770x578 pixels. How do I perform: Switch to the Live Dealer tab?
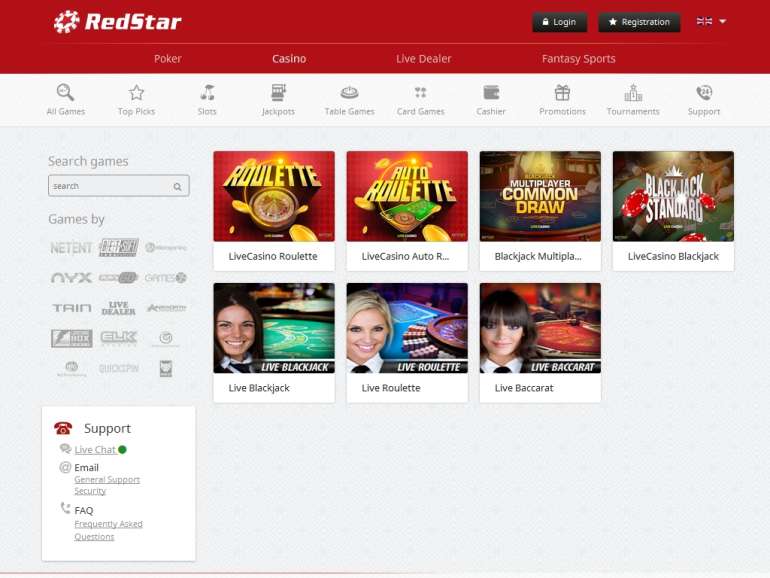(423, 59)
